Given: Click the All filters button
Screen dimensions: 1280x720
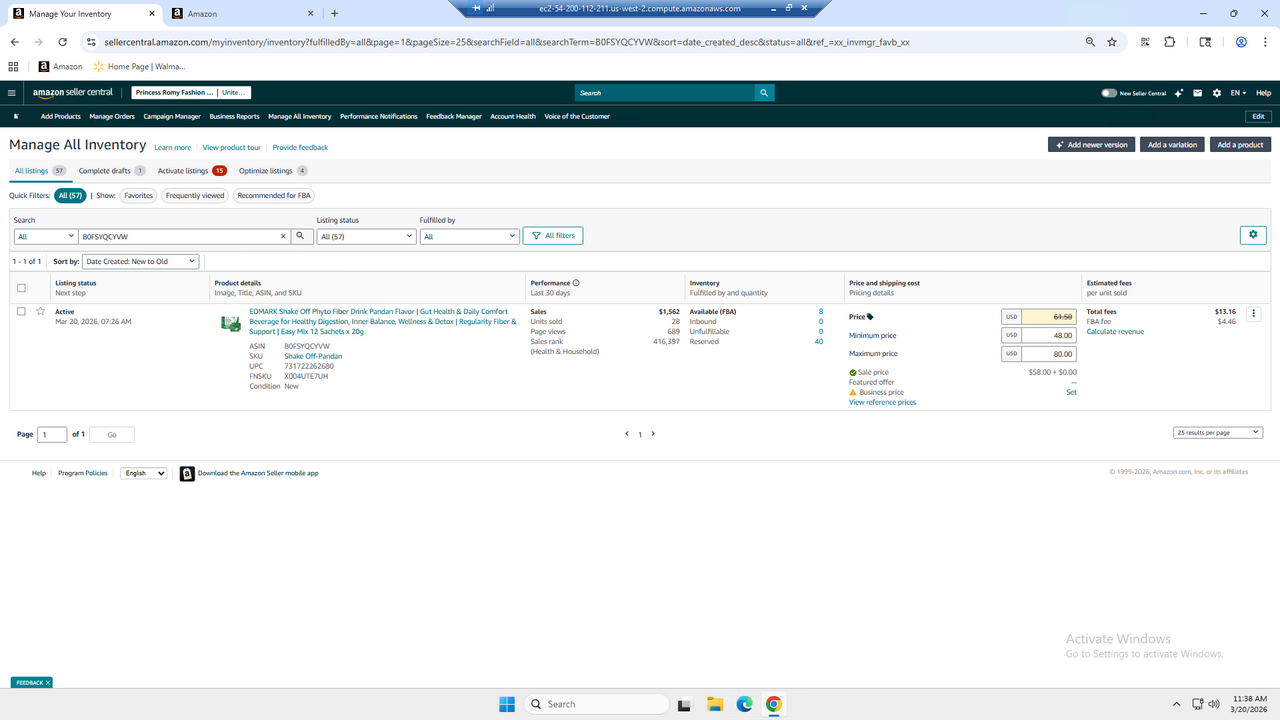Looking at the screenshot, I should pyautogui.click(x=553, y=236).
